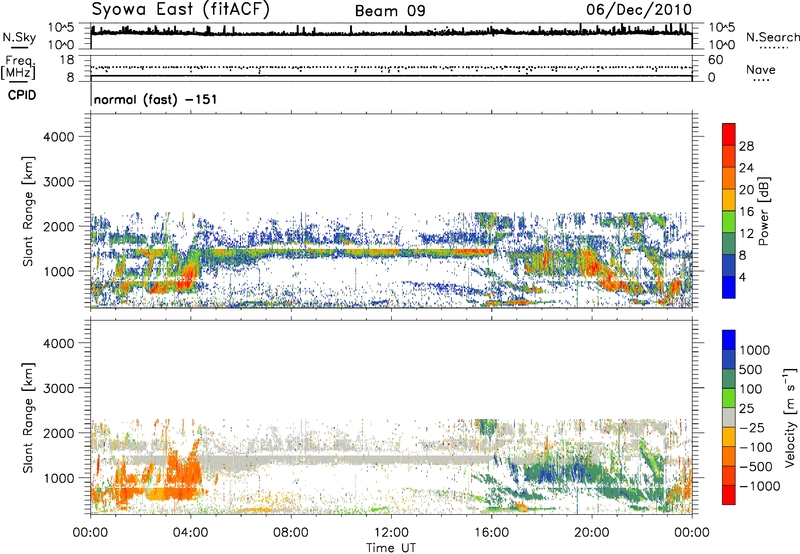The height and width of the screenshot is (554, 800).
Task: Click 'normal (fast) -151' text
Action: 155,99
